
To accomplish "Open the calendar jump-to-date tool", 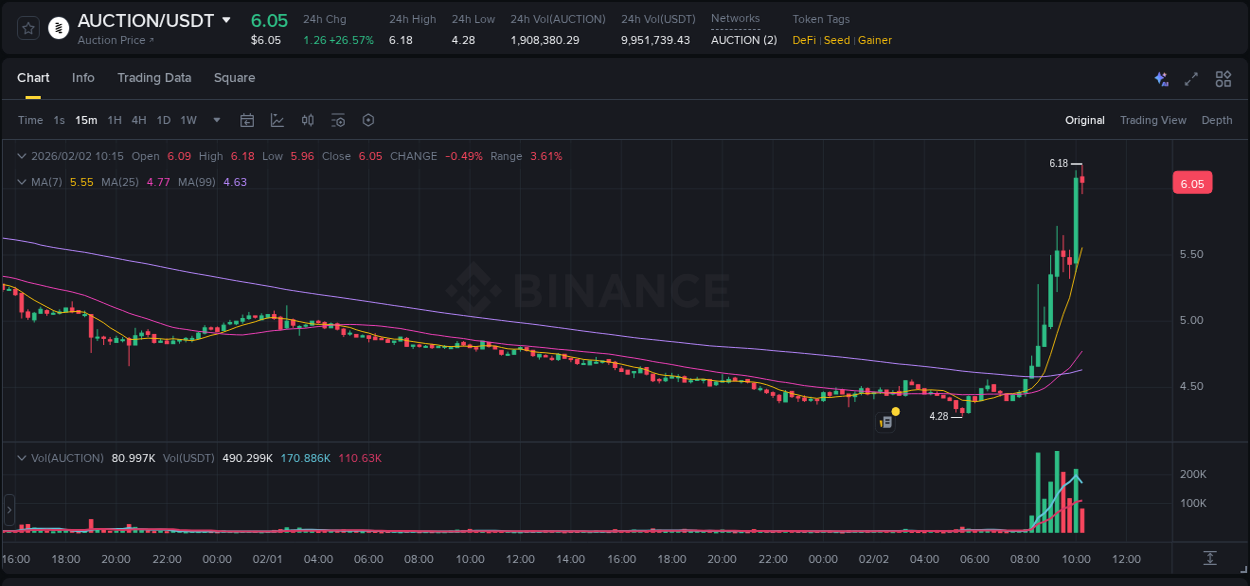I will point(247,120).
